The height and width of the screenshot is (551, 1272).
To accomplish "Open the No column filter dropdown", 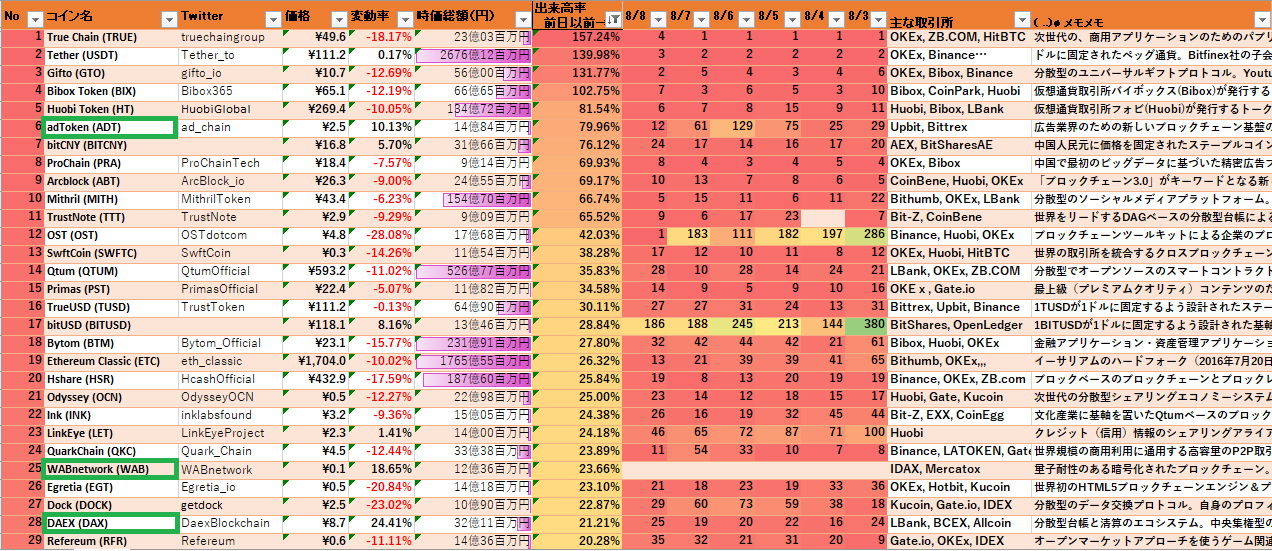I will (x=35, y=19).
